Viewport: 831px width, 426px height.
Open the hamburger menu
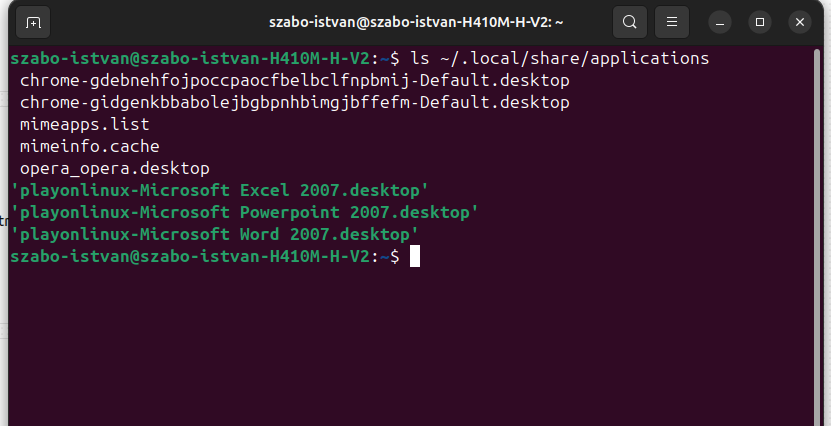tap(673, 21)
